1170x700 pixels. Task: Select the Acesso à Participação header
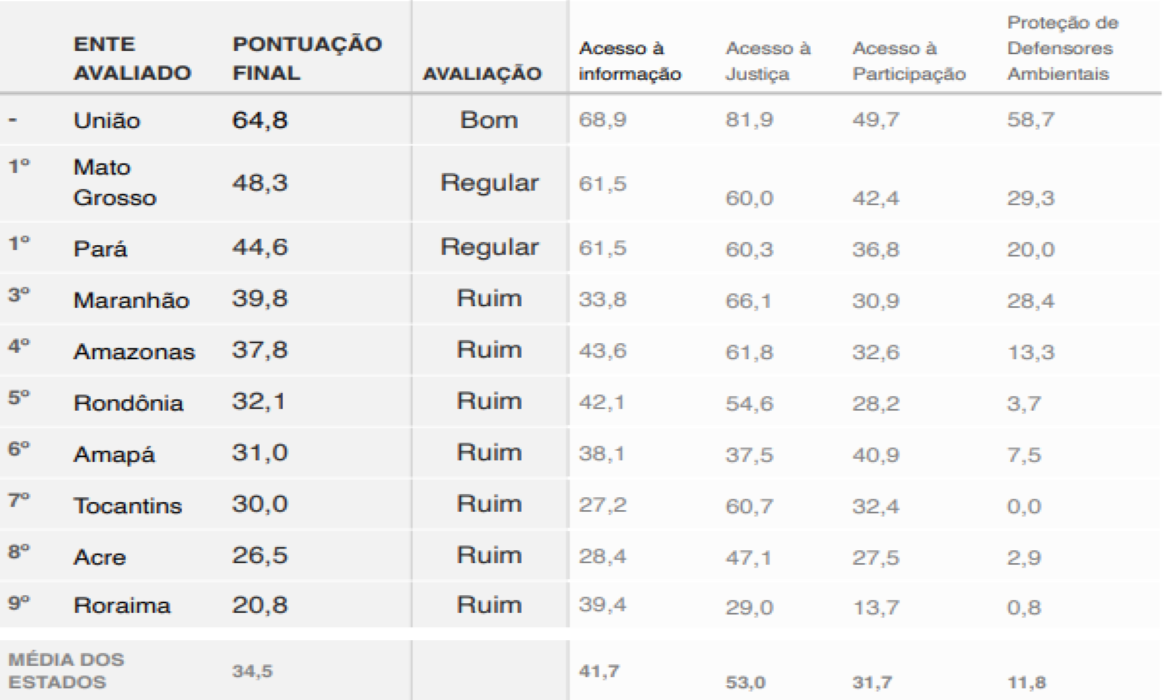coord(907,61)
